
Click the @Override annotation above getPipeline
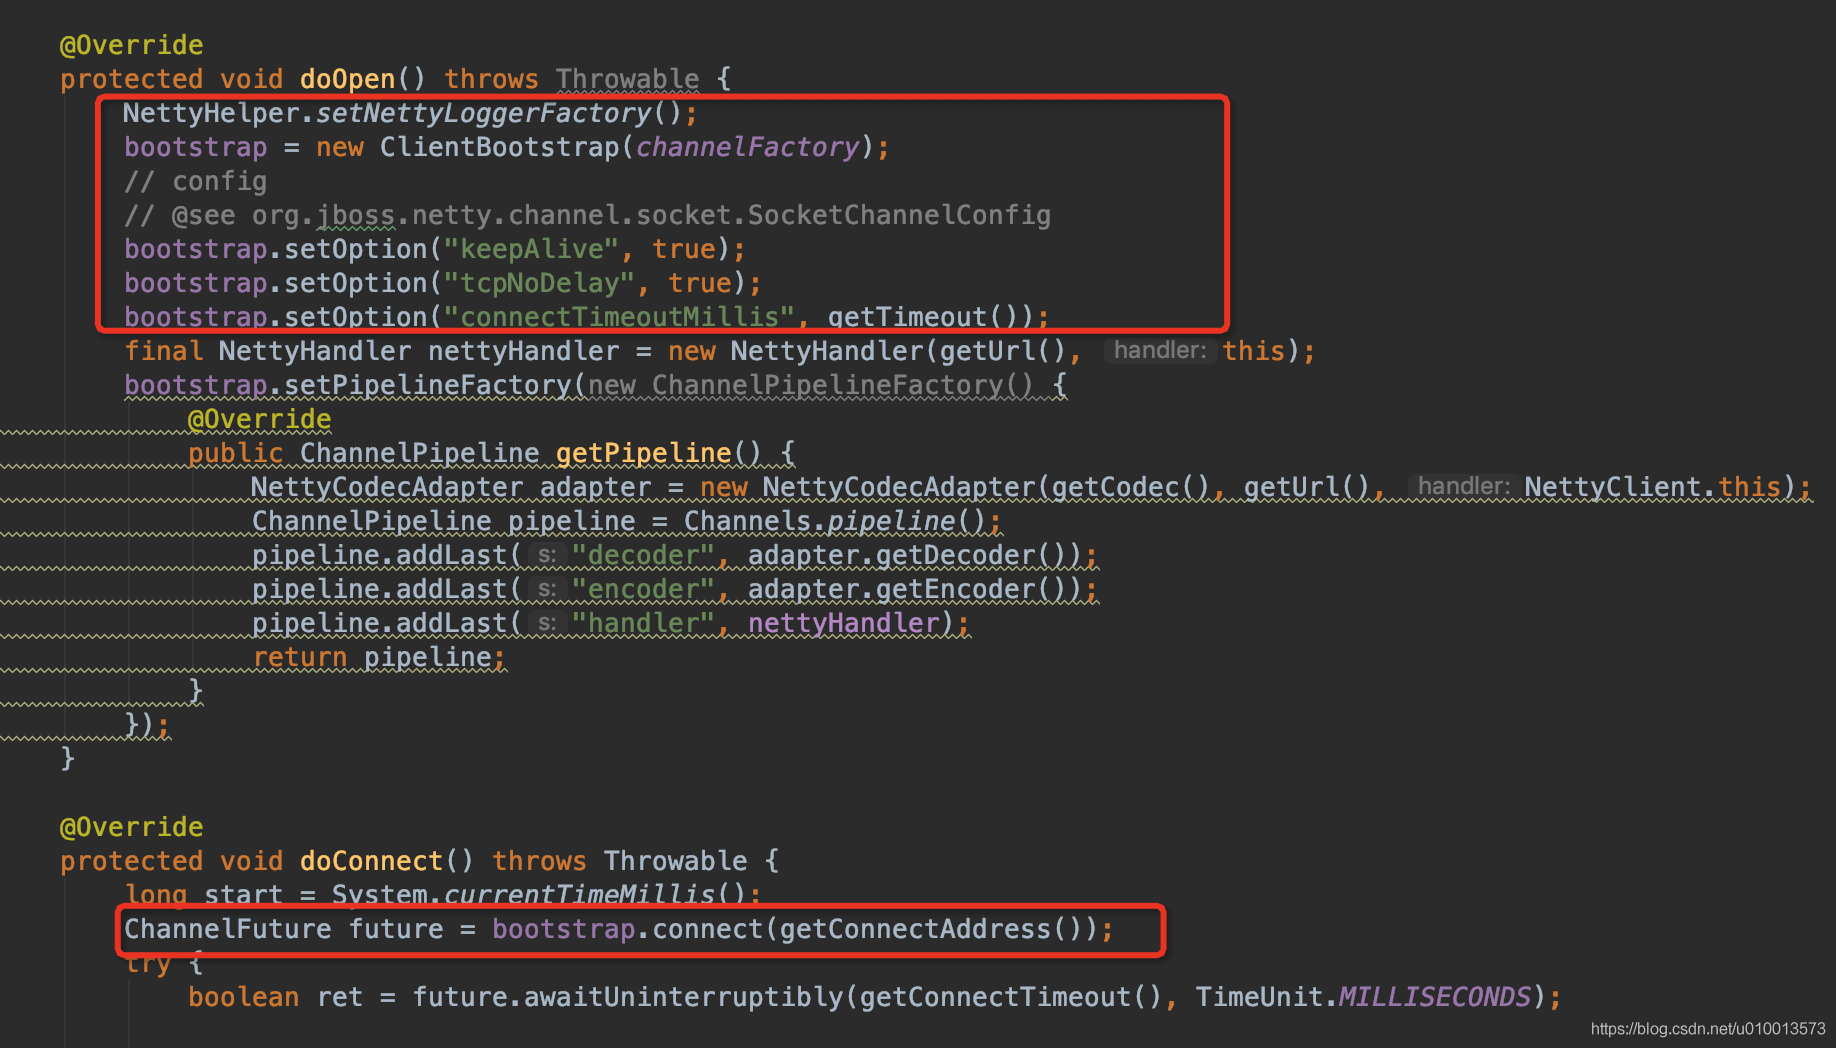tap(259, 419)
